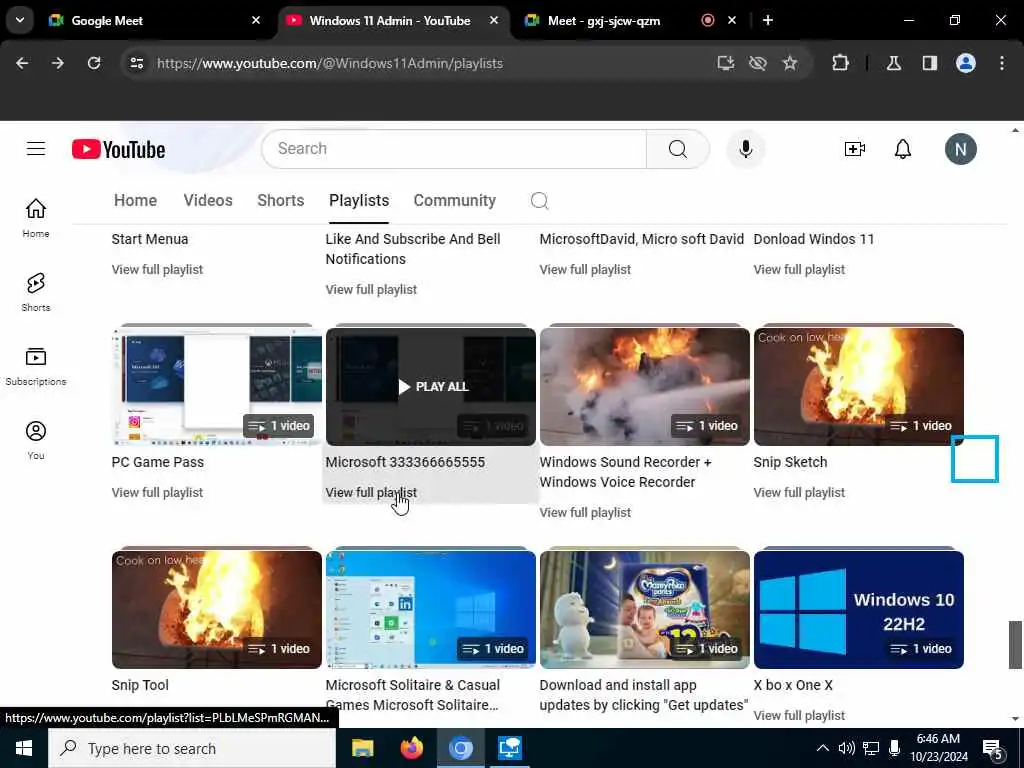The width and height of the screenshot is (1024, 768).
Task: Open Subscriptions in the sidebar
Action: [36, 366]
